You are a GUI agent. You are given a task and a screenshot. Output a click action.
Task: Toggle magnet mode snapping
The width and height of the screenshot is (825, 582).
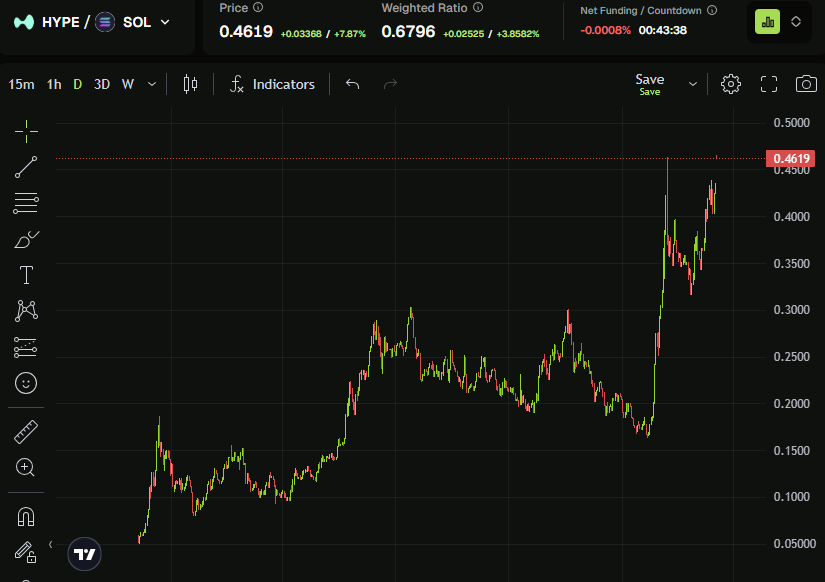pyautogui.click(x=26, y=517)
